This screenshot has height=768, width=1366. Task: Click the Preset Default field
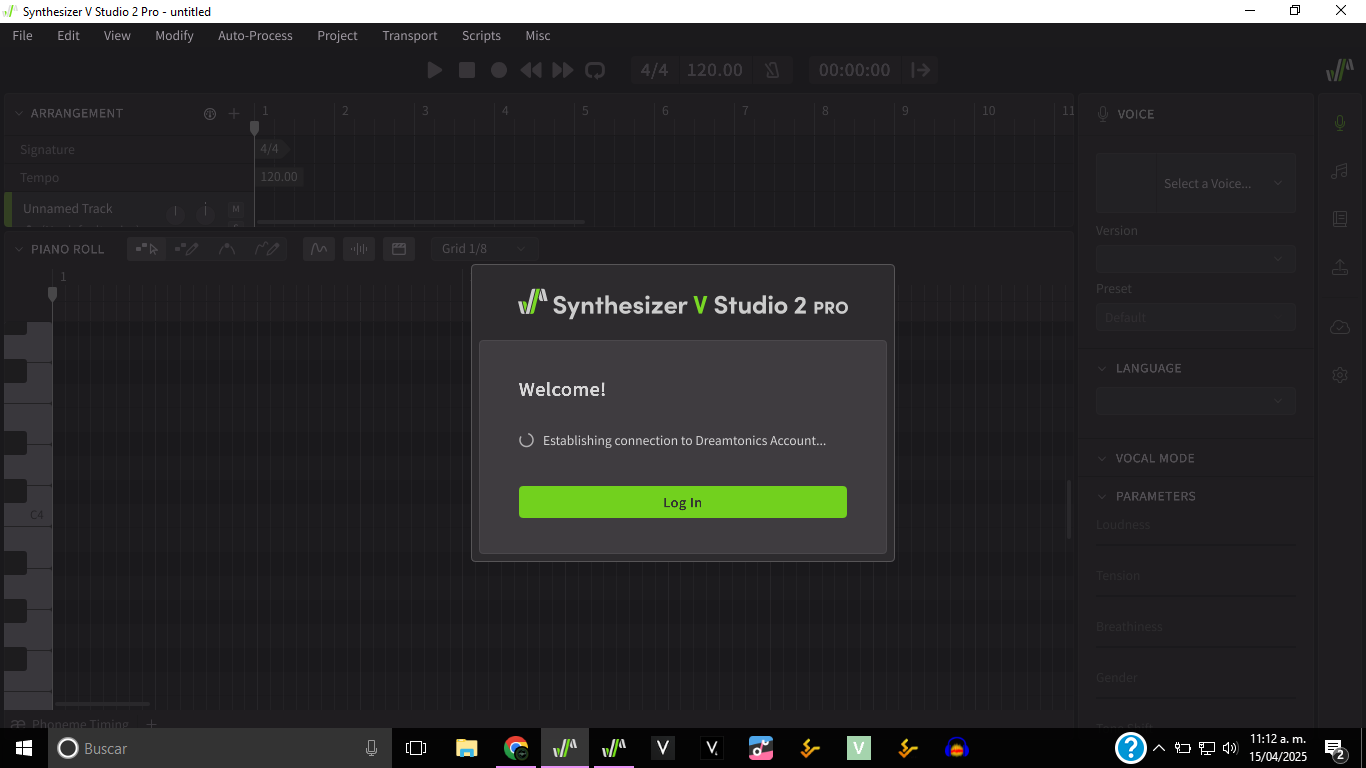(x=1196, y=317)
